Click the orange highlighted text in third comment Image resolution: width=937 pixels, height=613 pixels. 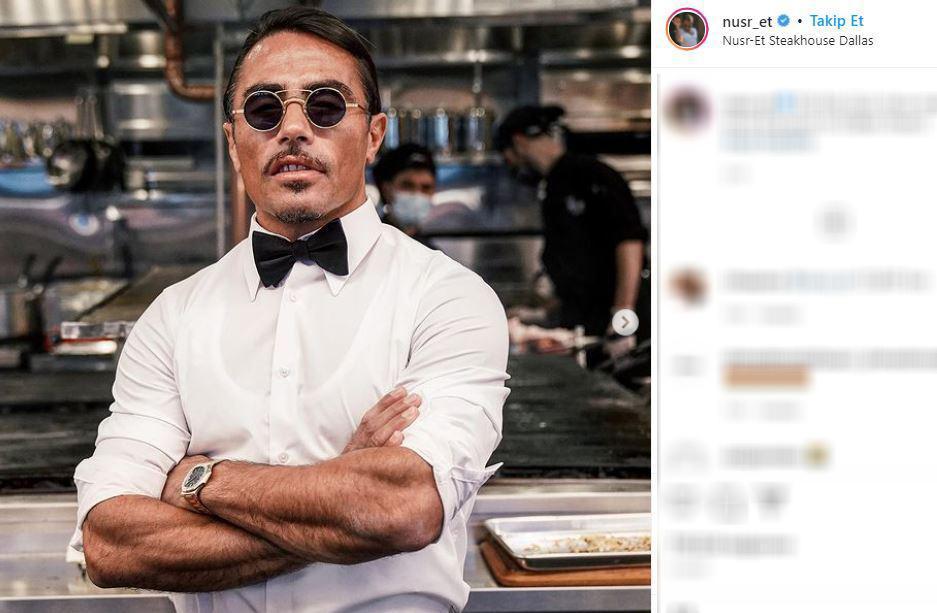pos(766,376)
